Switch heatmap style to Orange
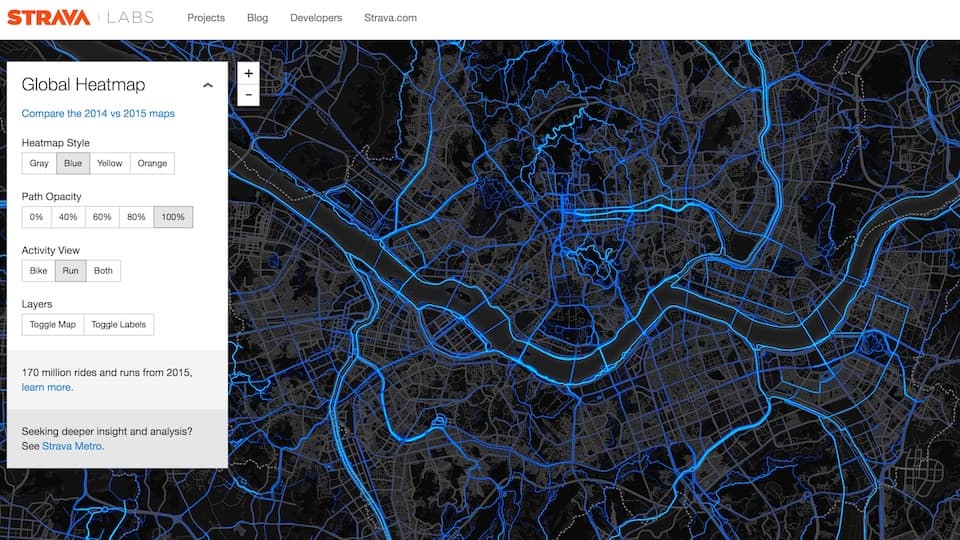The width and height of the screenshot is (960, 540). pyautogui.click(x=152, y=163)
